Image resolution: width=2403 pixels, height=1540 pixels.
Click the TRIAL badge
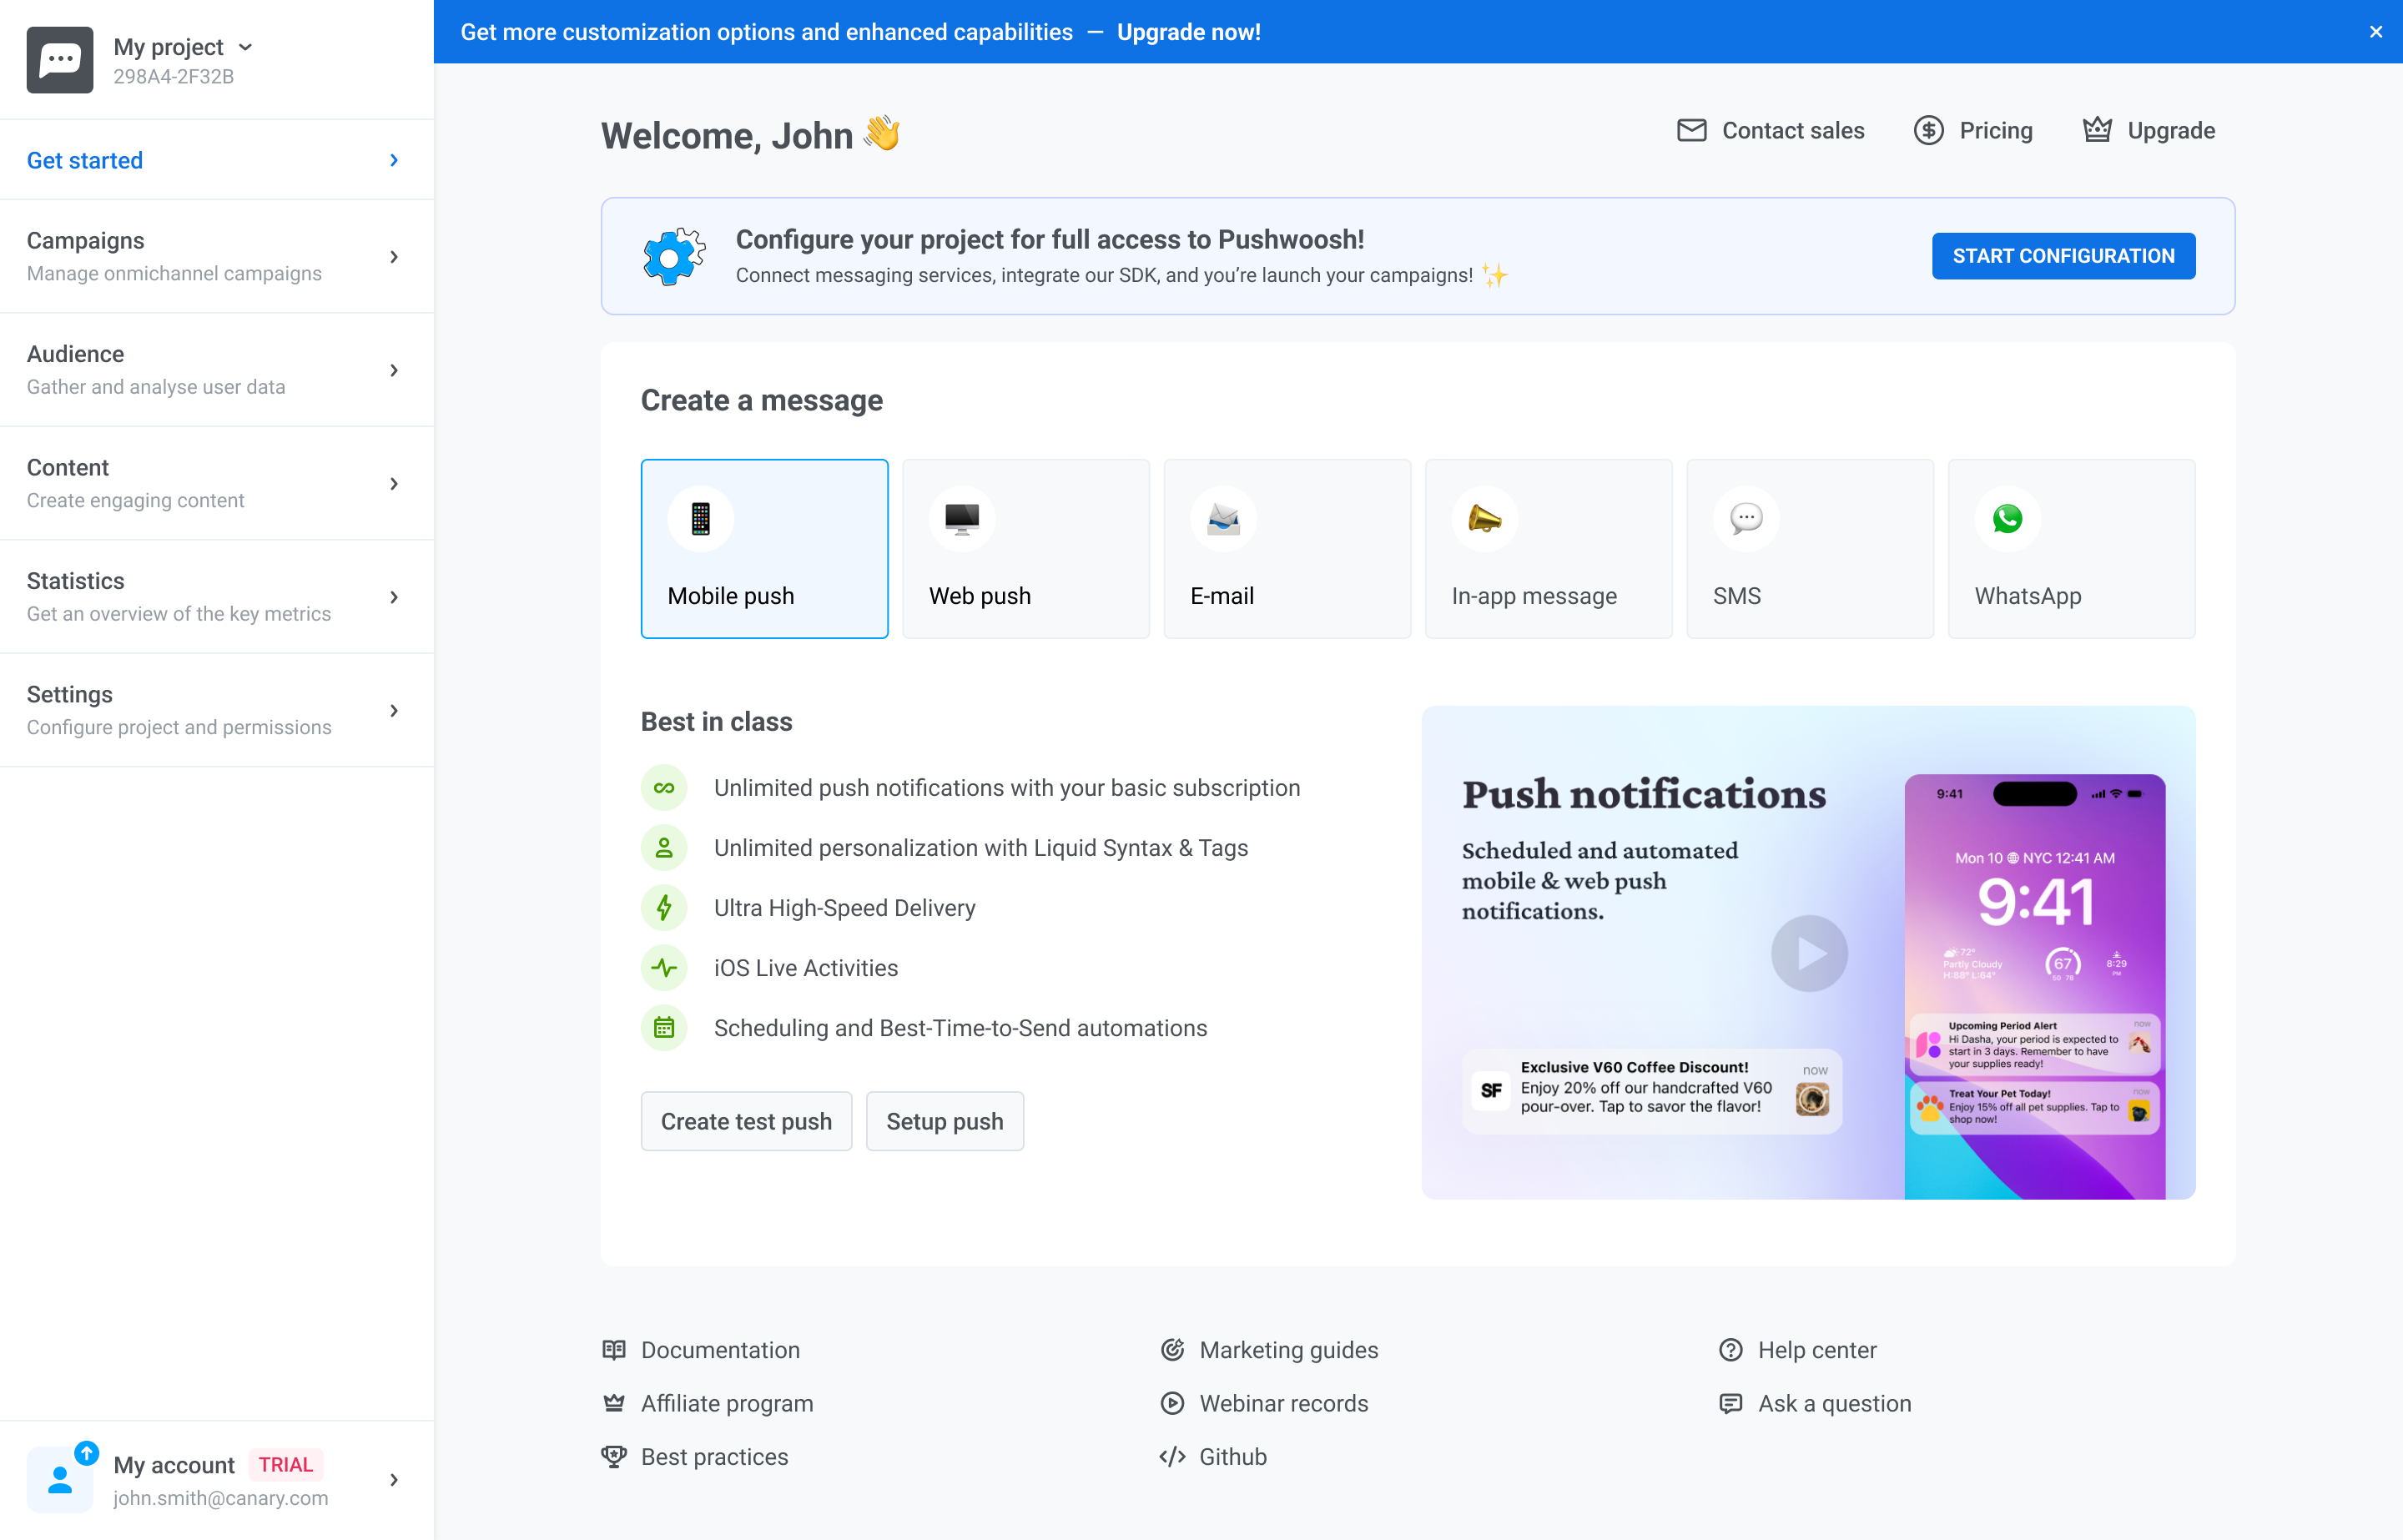285,1465
